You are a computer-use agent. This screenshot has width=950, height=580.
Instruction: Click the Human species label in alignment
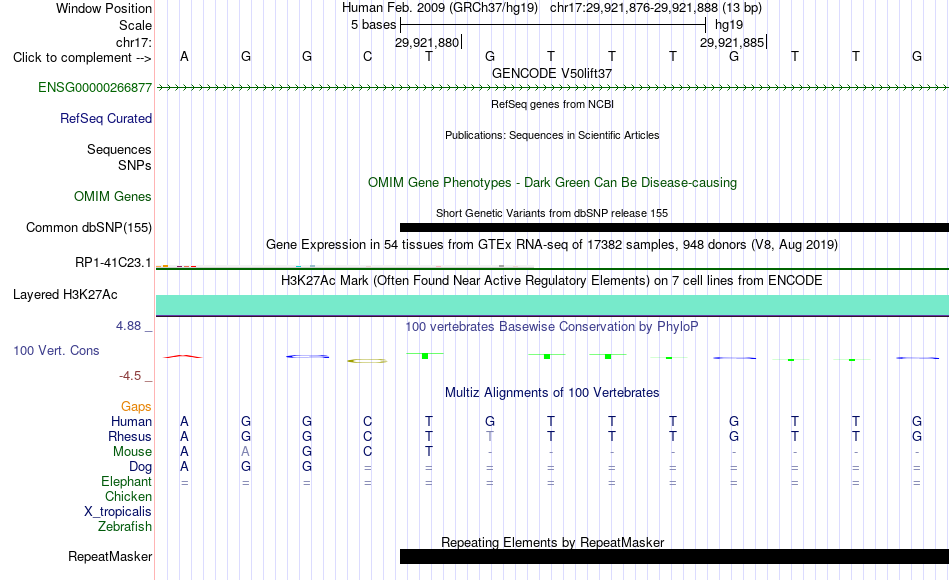(x=131, y=421)
